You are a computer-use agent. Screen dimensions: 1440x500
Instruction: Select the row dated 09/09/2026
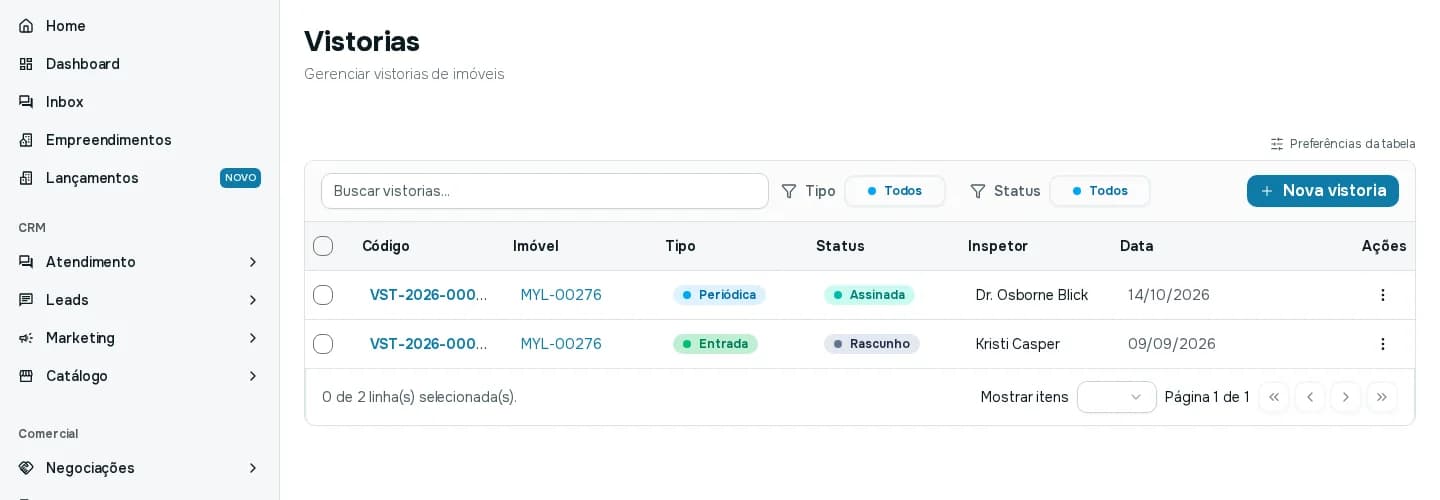(323, 344)
